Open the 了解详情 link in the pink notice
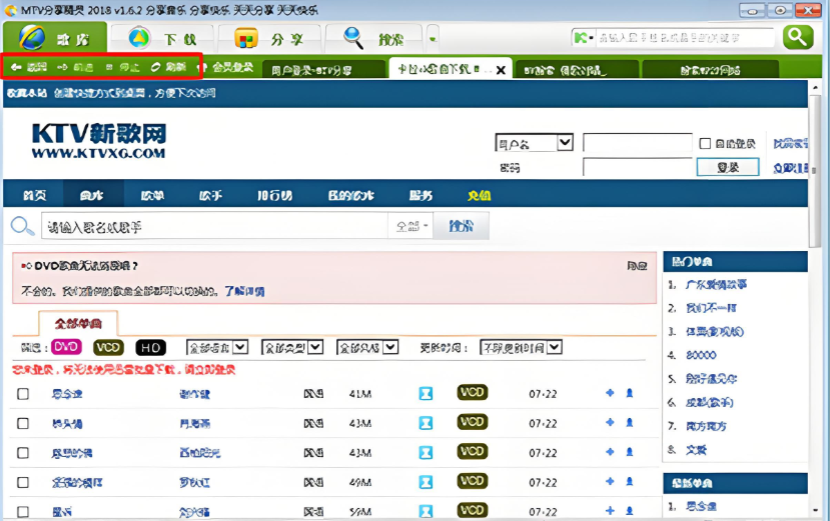 (x=245, y=291)
